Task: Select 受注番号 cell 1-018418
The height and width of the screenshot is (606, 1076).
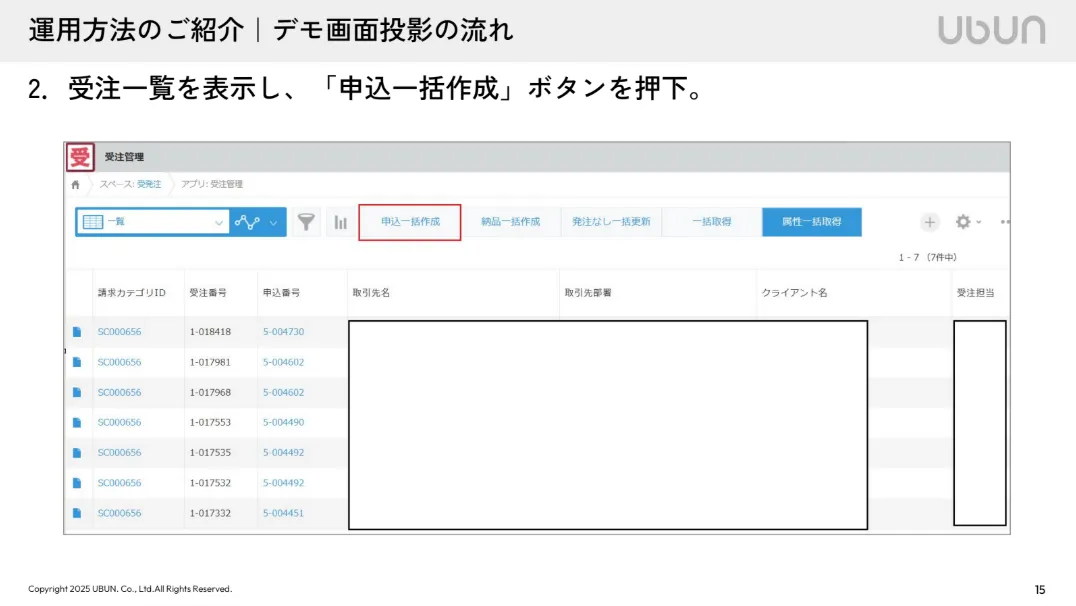Action: point(210,331)
